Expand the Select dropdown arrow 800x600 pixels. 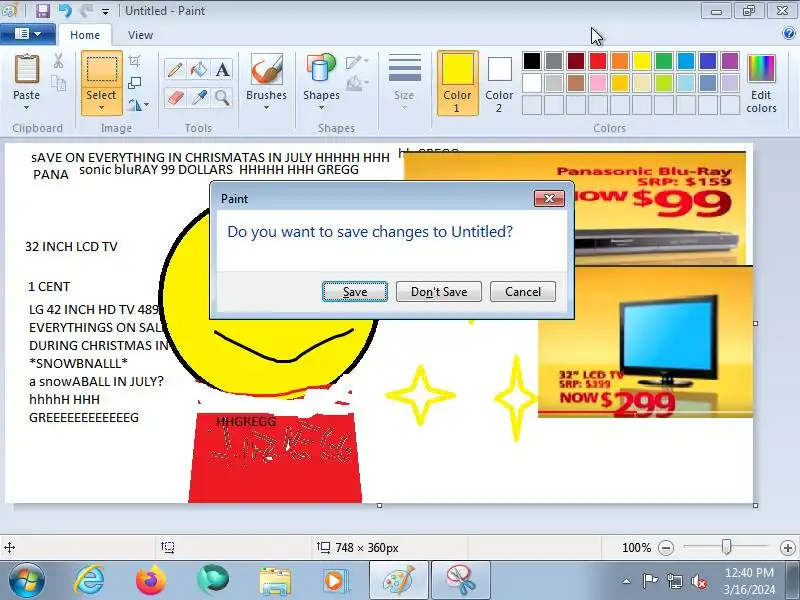coord(102,108)
